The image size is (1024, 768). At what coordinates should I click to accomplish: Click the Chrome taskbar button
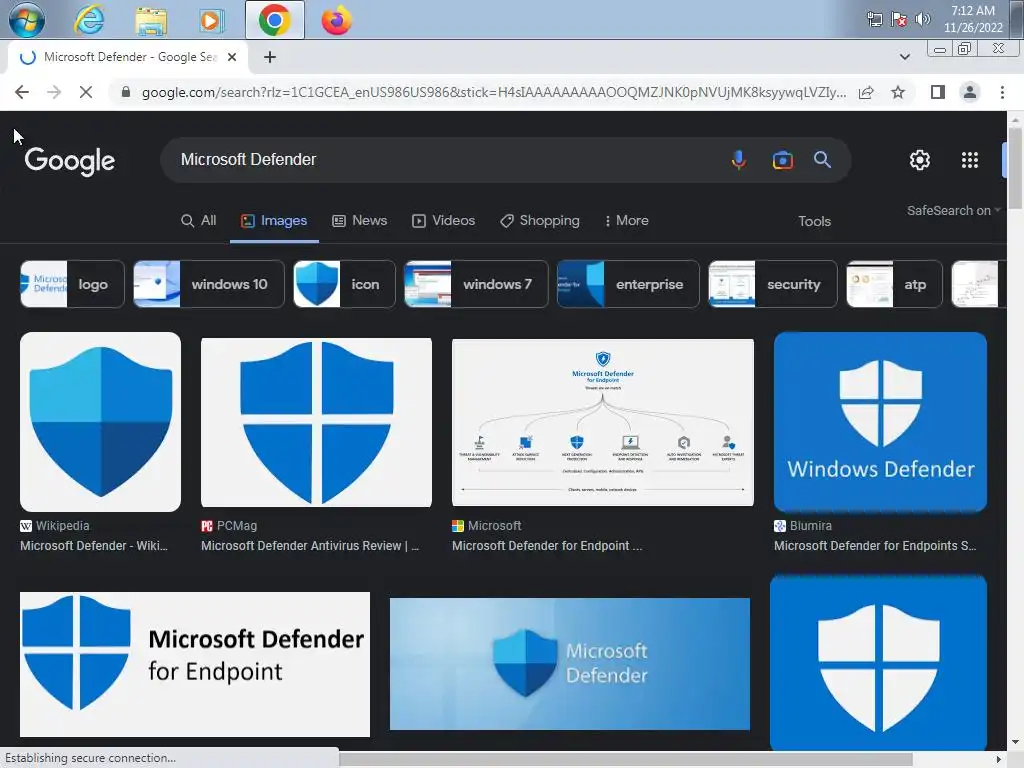pos(274,20)
